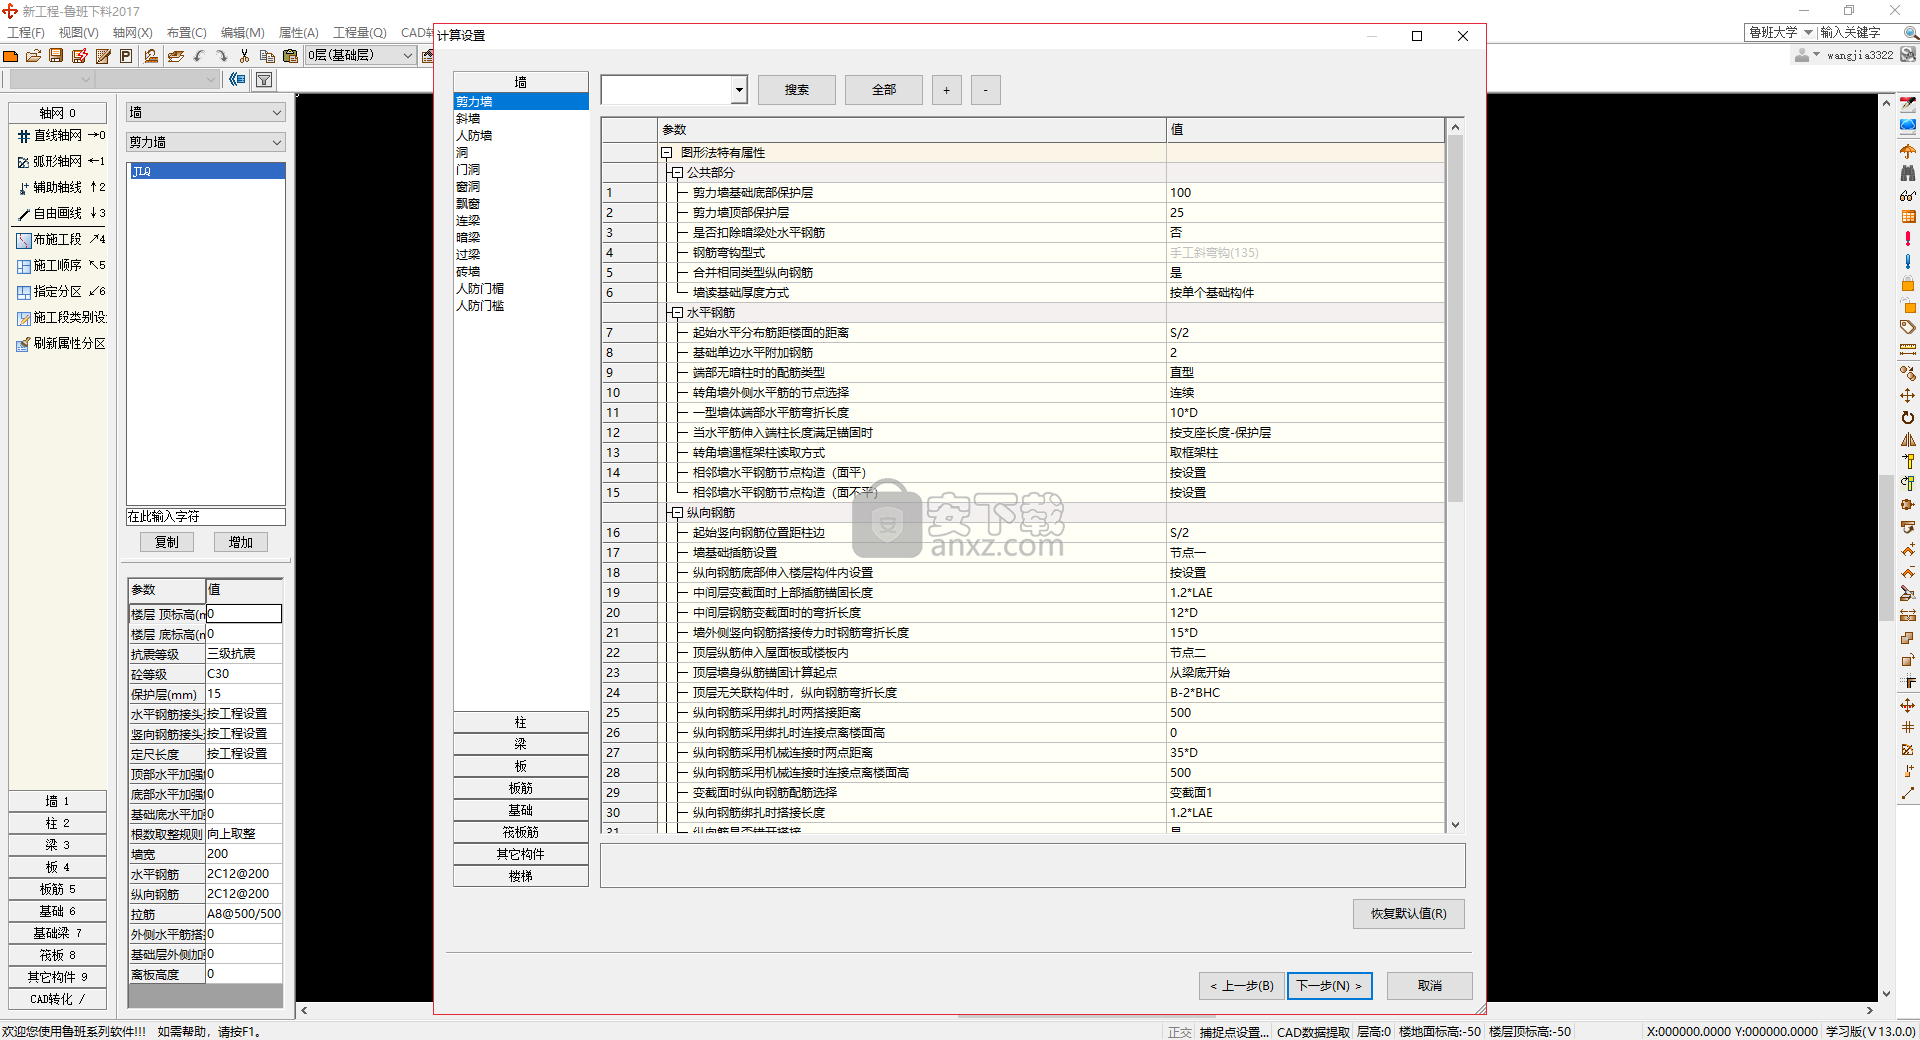Open the 视图(V) menu
Screen dimensions: 1920x1040
pyautogui.click(x=78, y=33)
